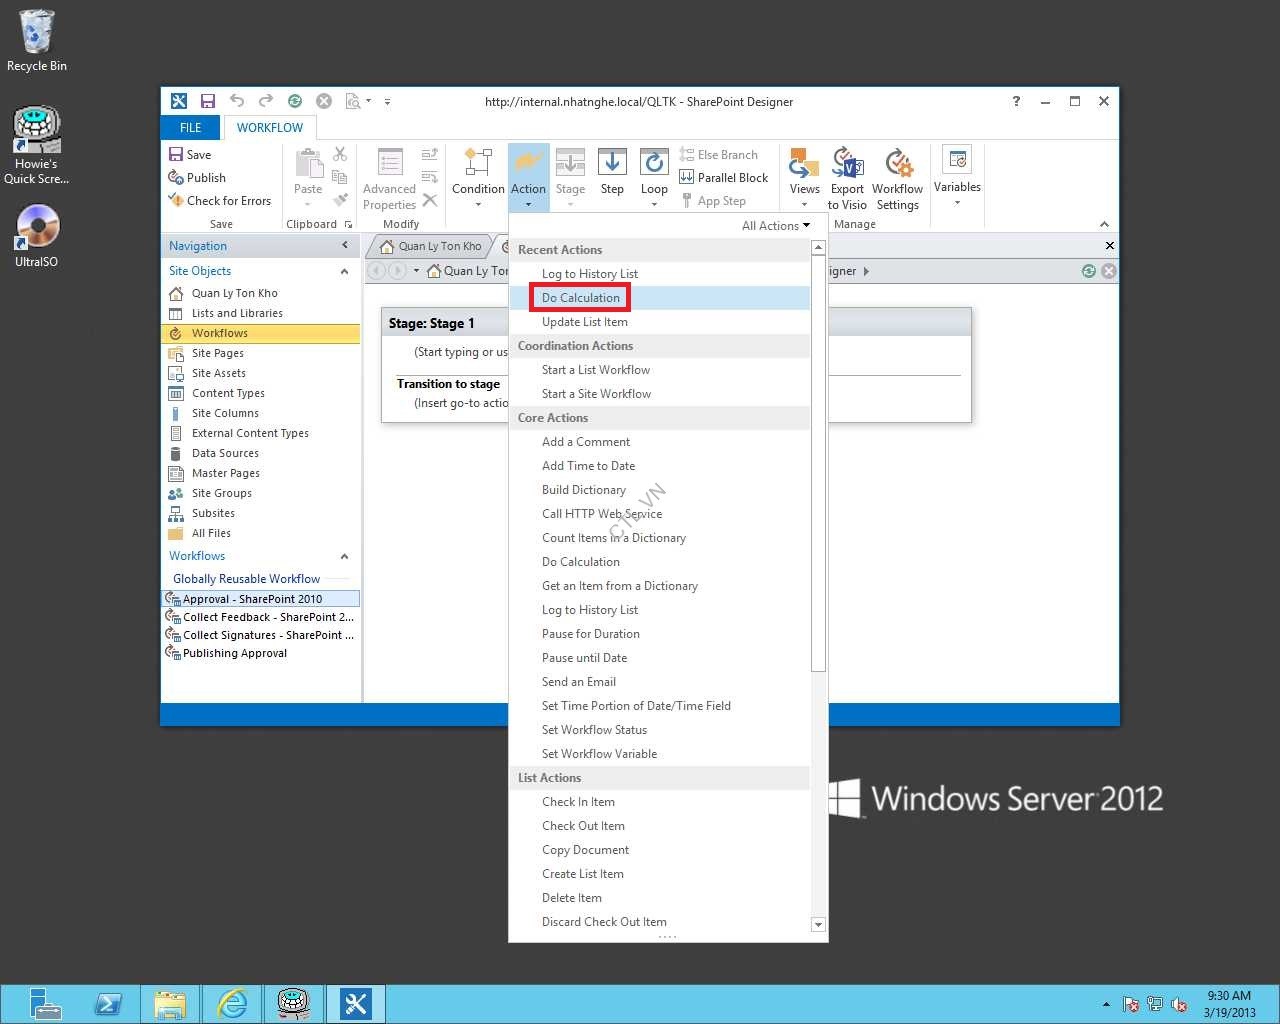Open Internet Explorer from the taskbar
1280x1024 pixels.
(x=232, y=1003)
